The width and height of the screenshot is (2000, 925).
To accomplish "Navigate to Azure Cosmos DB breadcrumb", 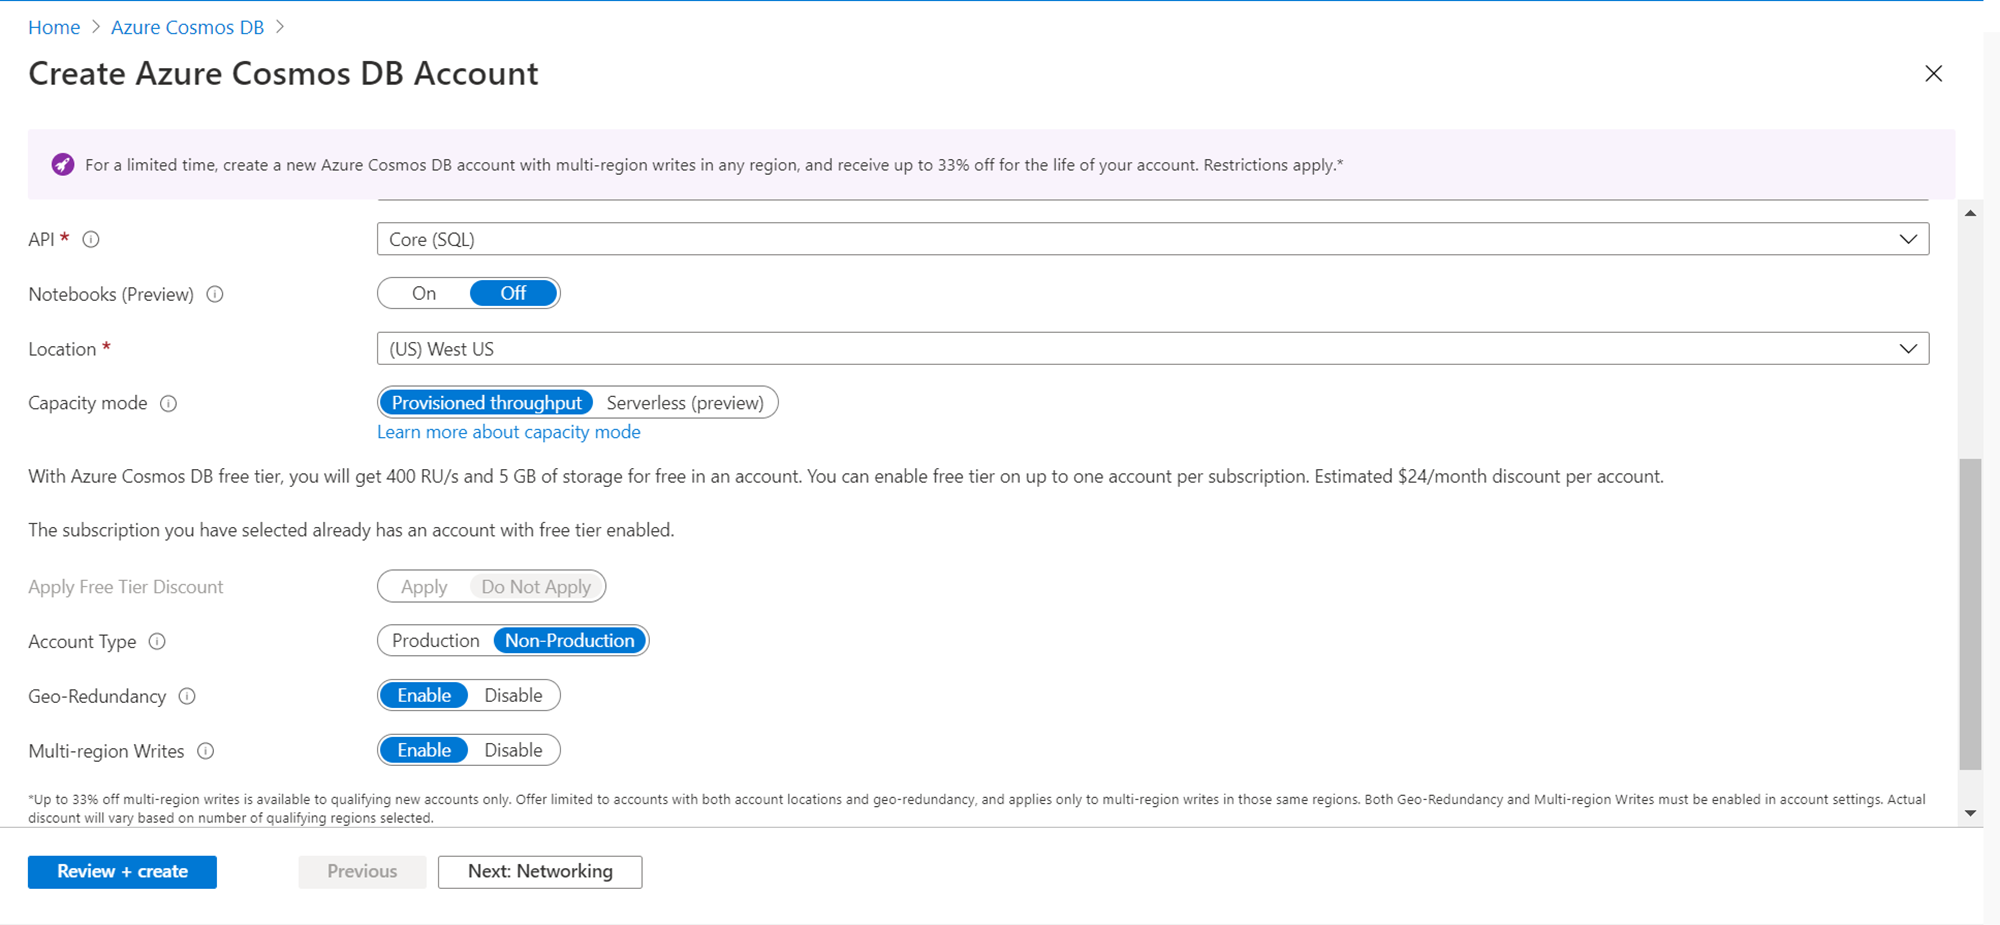I will coord(187,27).
